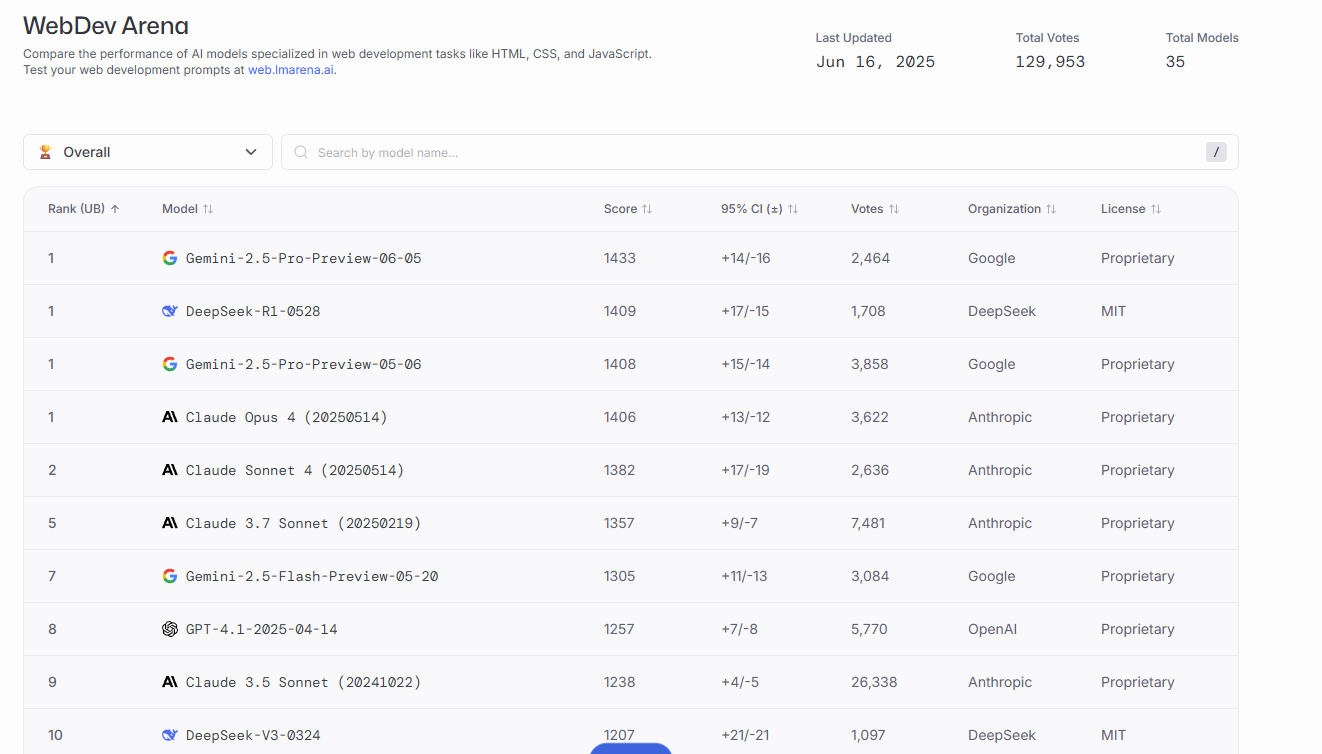Image resolution: width=1322 pixels, height=754 pixels.
Task: Click the Google icon beside Gemini-2.5-Pro-Preview-06-05
Action: tap(170, 258)
